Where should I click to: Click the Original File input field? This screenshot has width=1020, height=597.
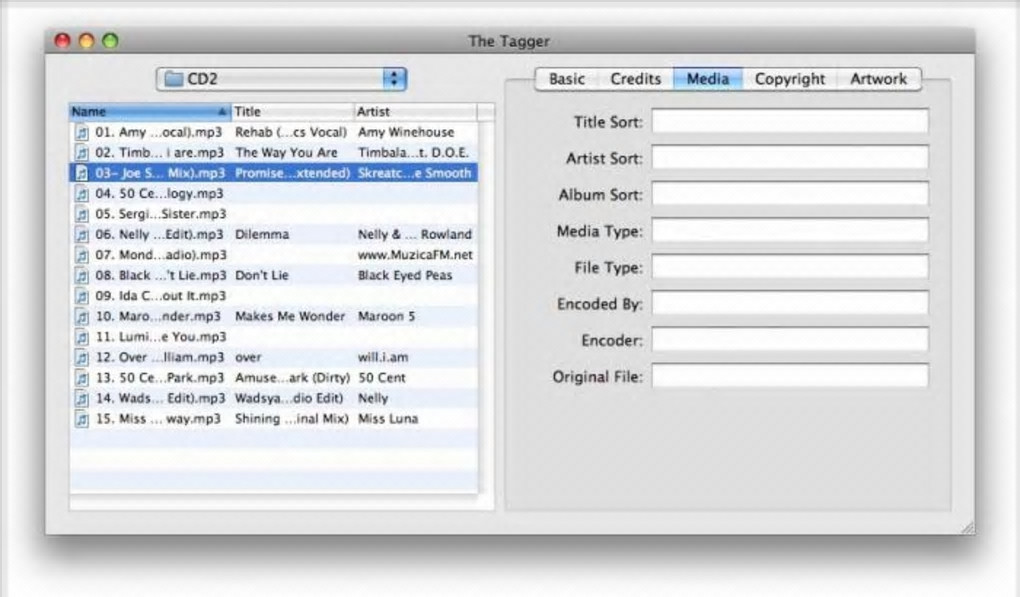[790, 376]
